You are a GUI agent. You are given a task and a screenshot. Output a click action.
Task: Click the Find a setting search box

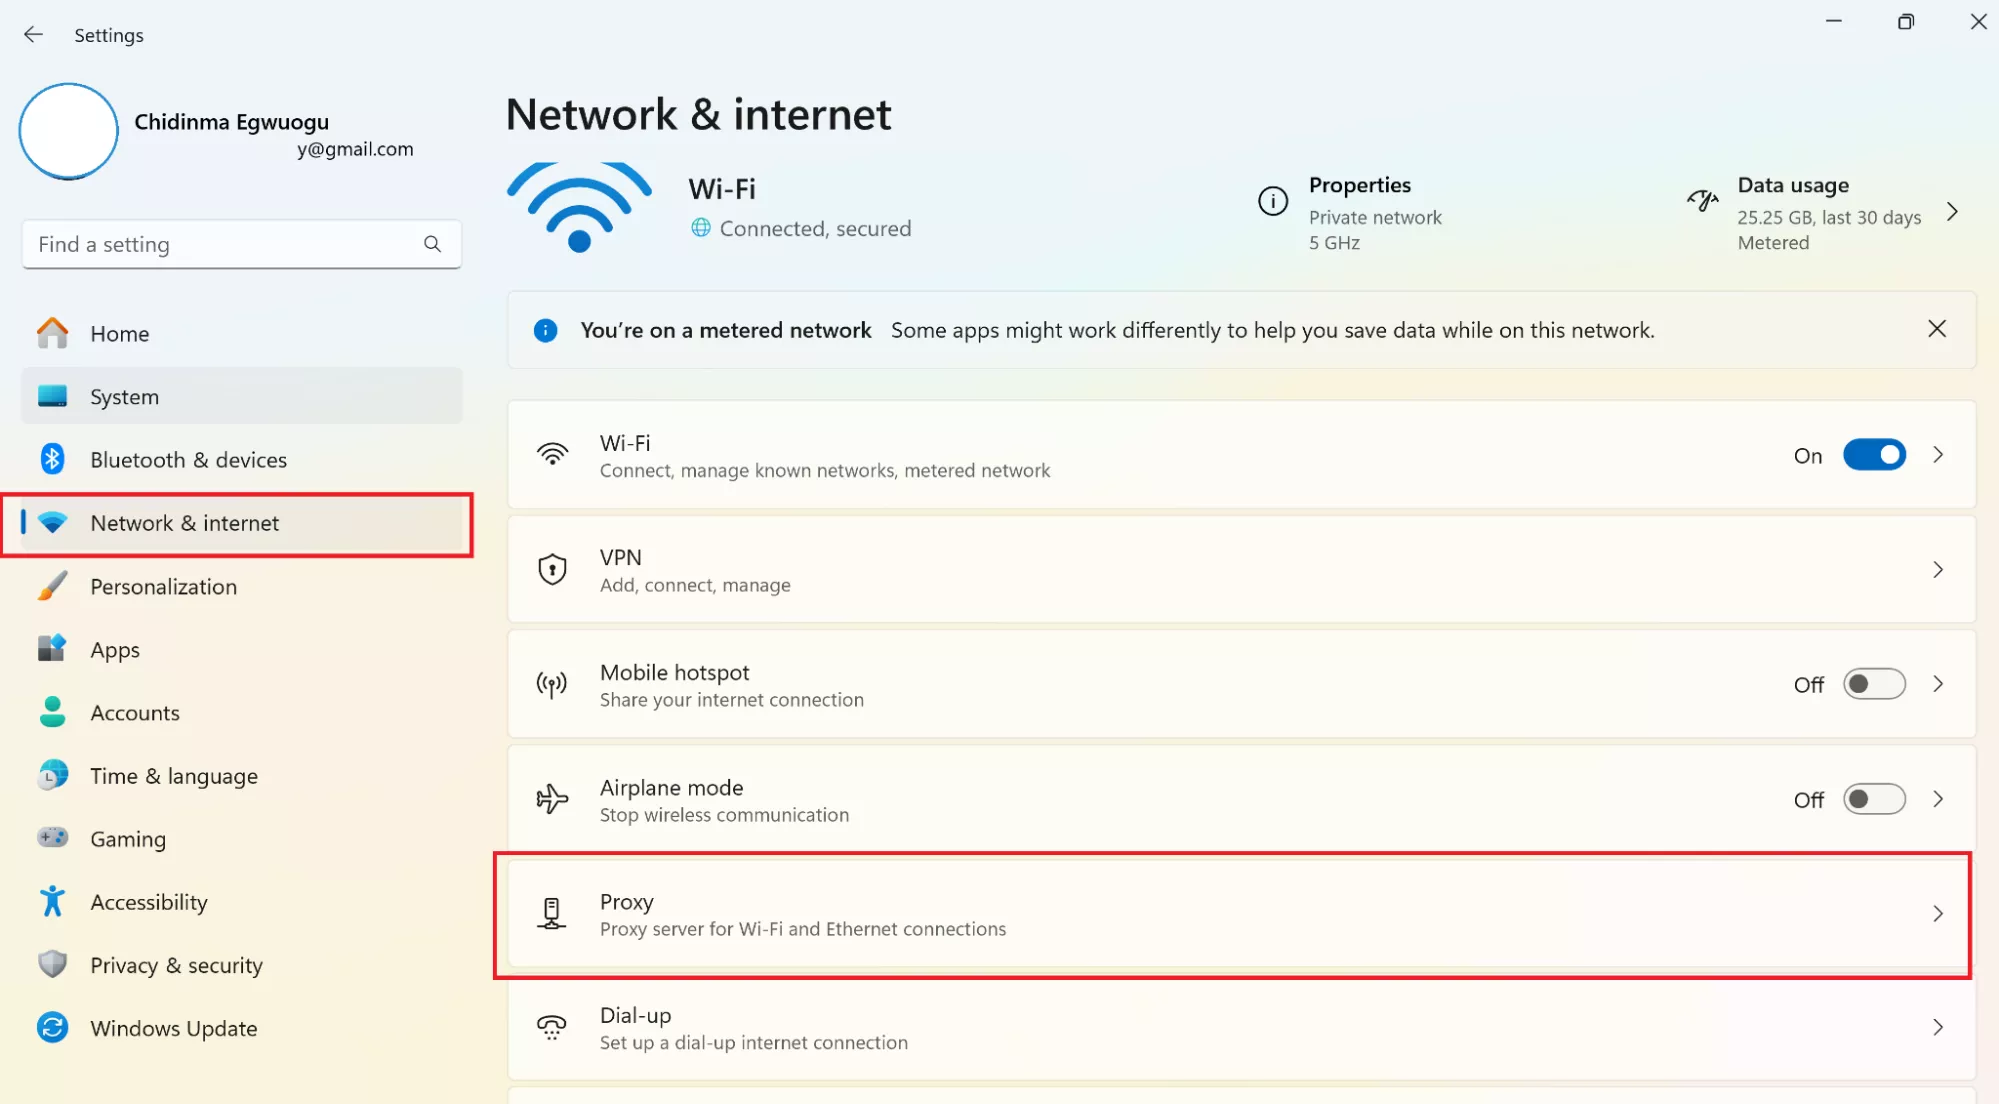[x=225, y=244]
